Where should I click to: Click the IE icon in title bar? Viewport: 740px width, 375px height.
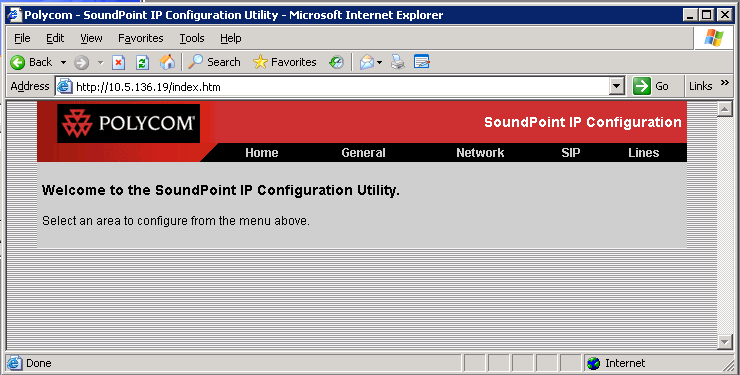(x=15, y=15)
